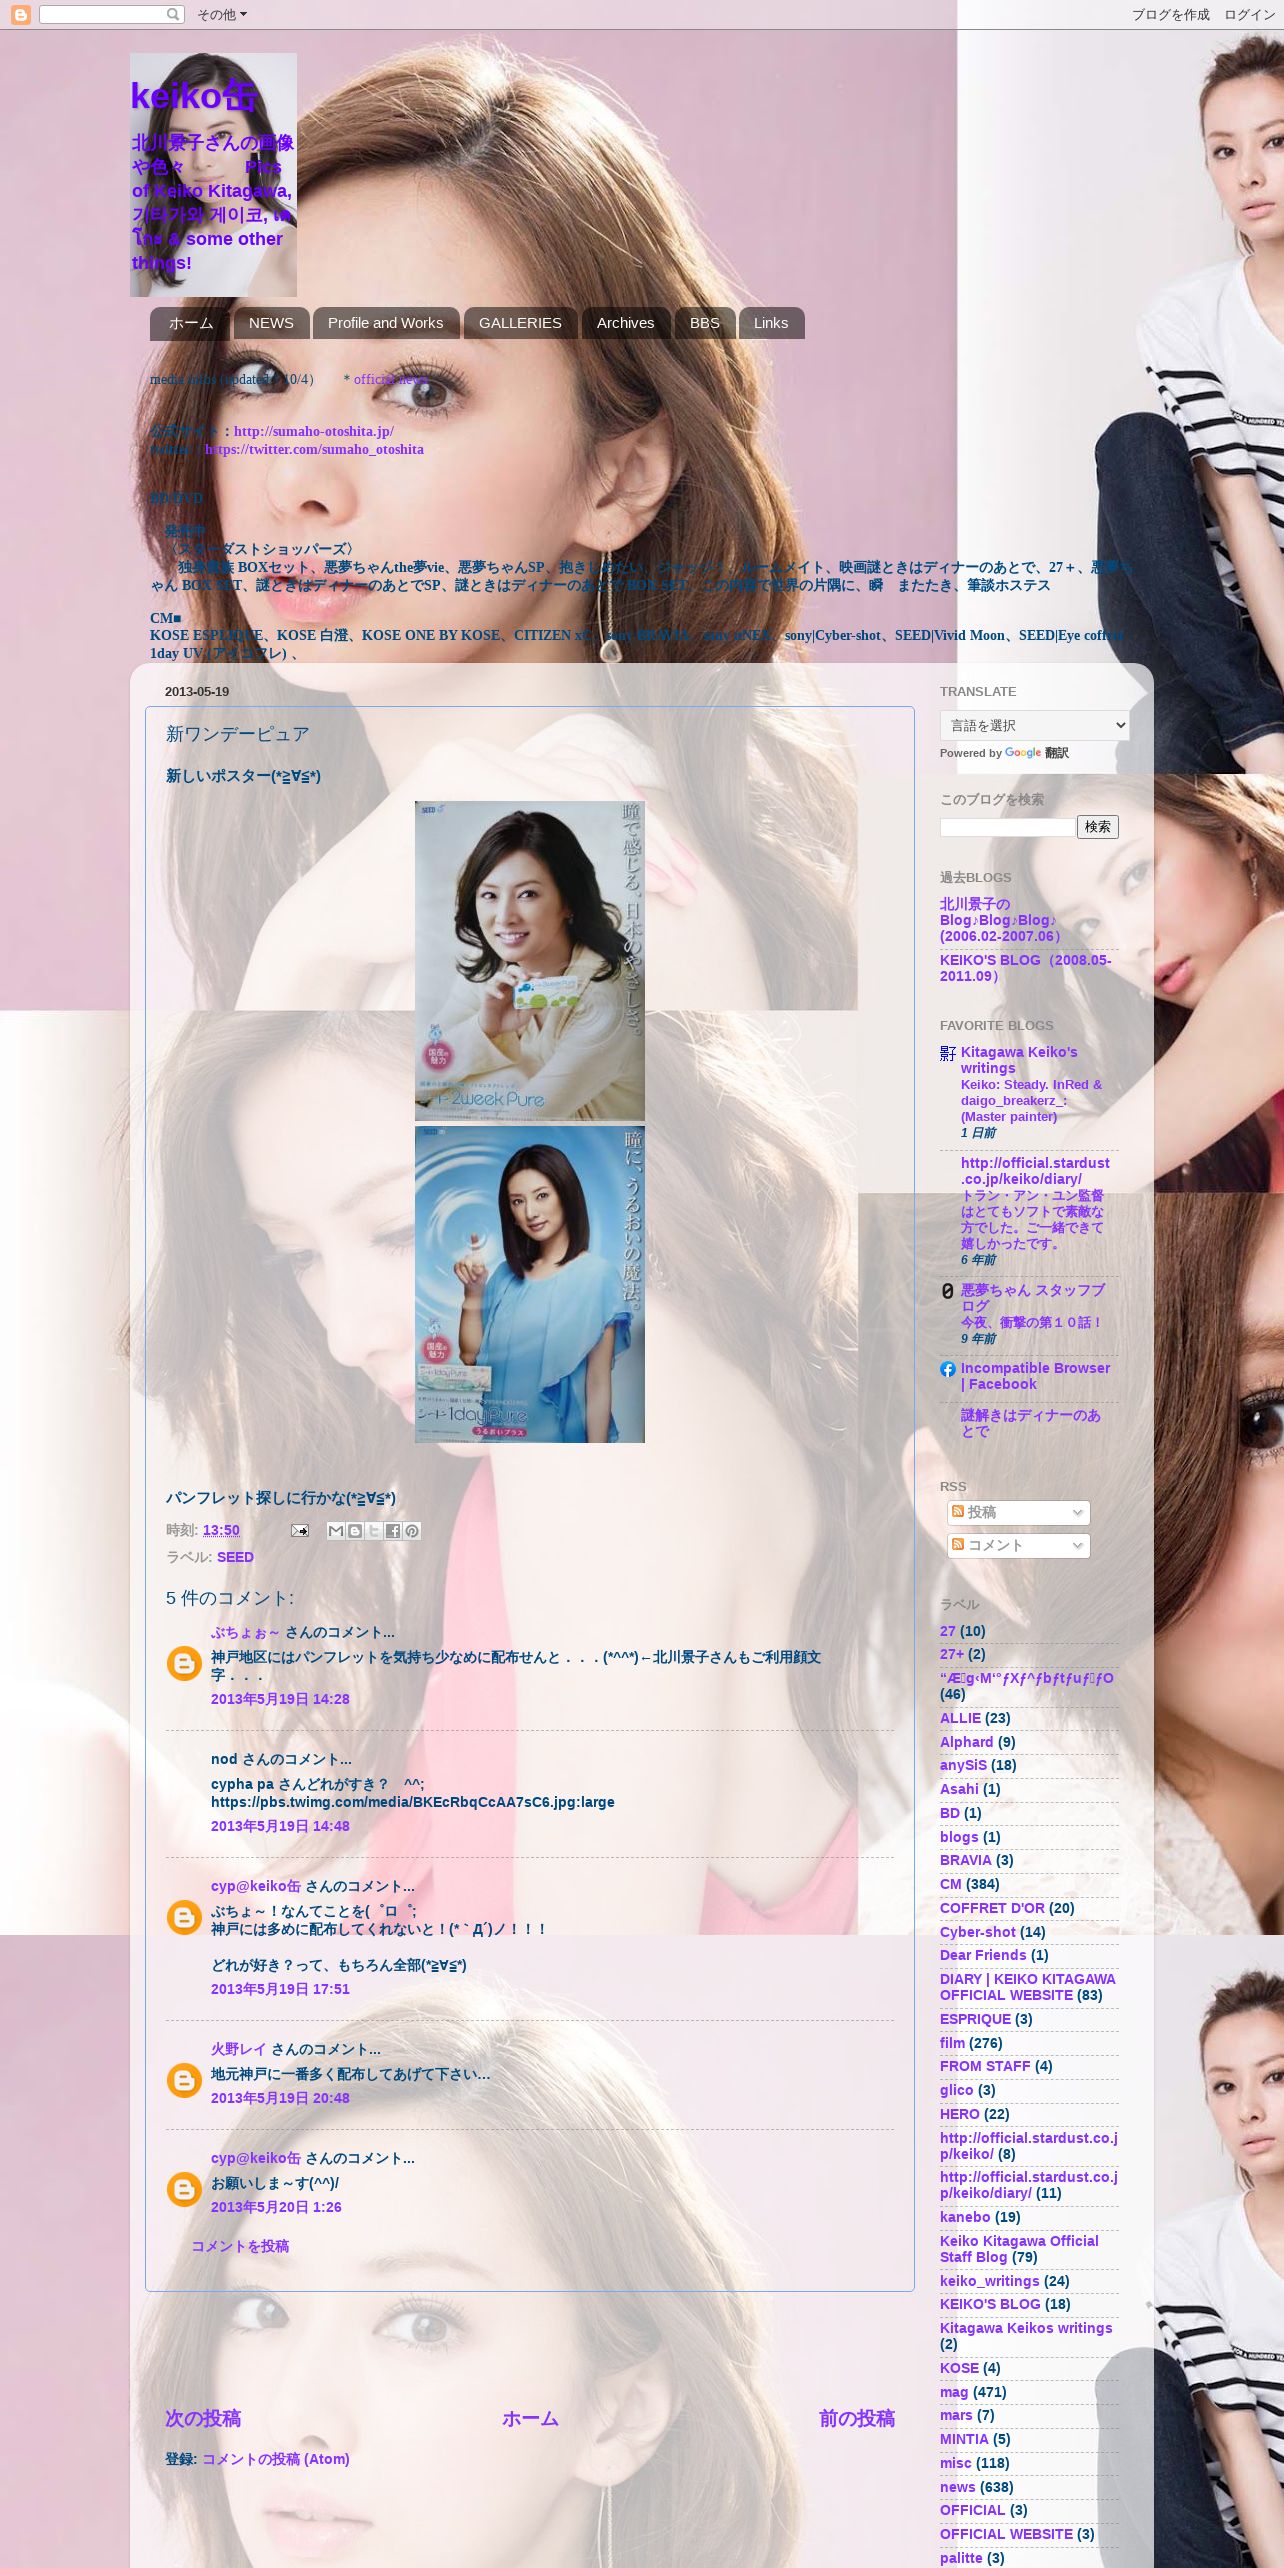
Task: Click avatar beside 17:51 cyp@keiko缶 comment
Action: pos(184,1917)
